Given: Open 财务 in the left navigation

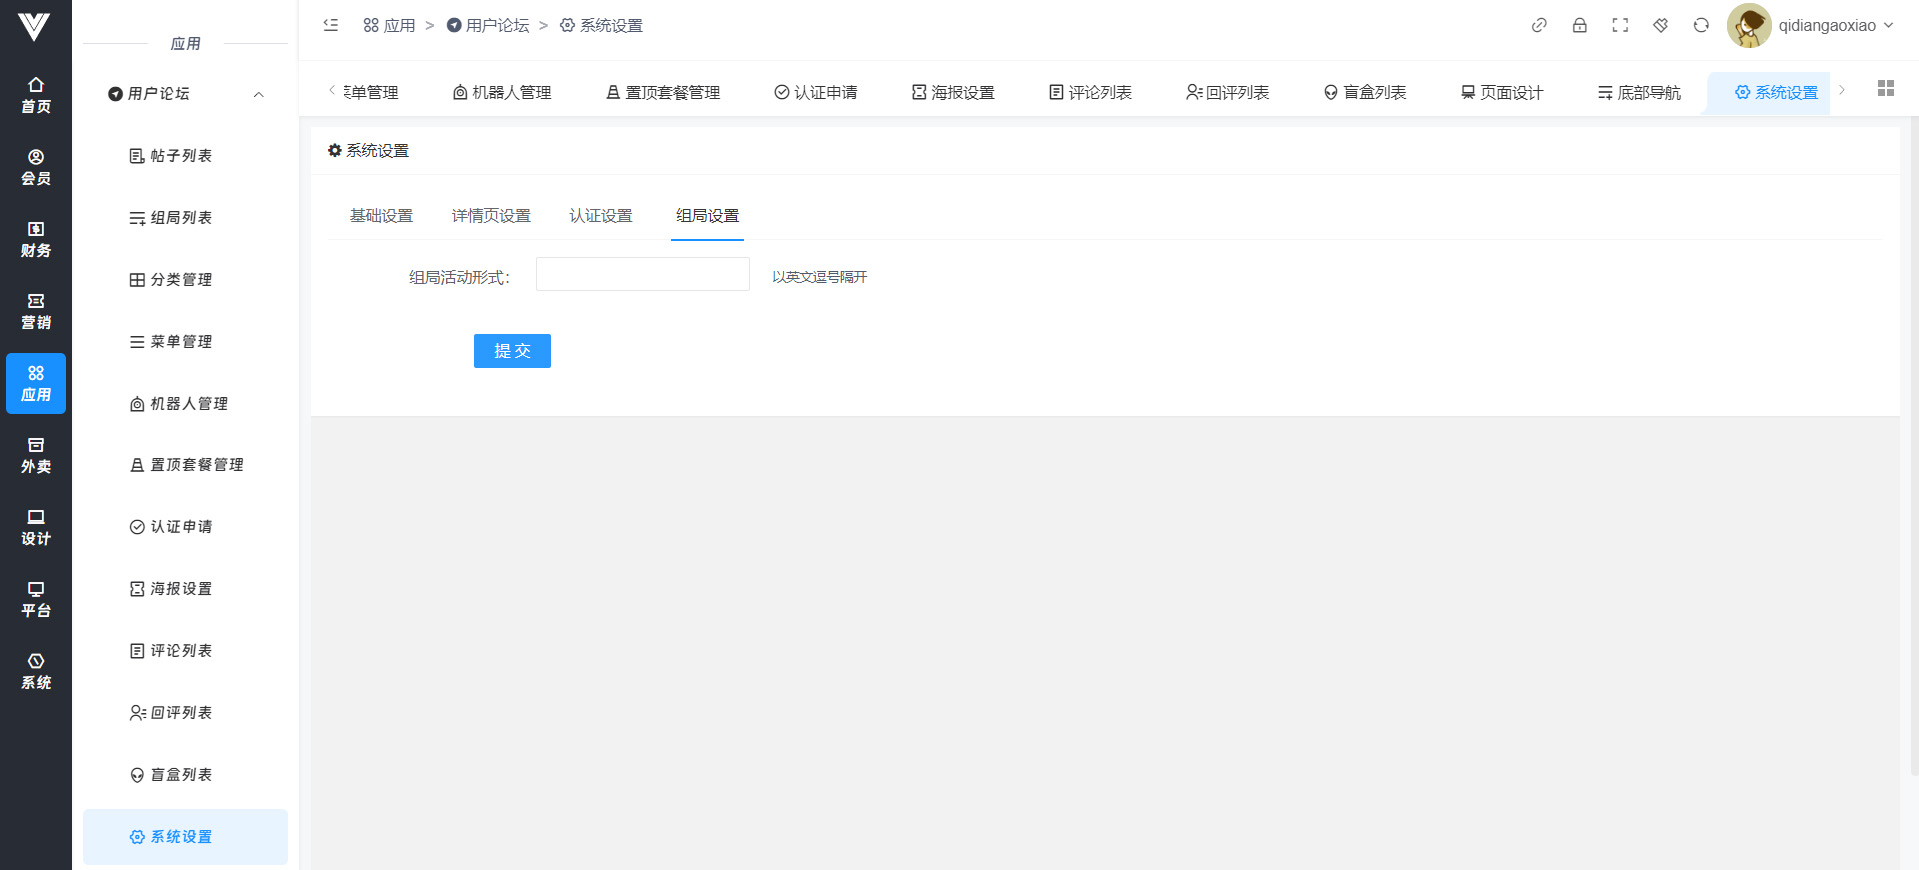Looking at the screenshot, I should pos(36,240).
